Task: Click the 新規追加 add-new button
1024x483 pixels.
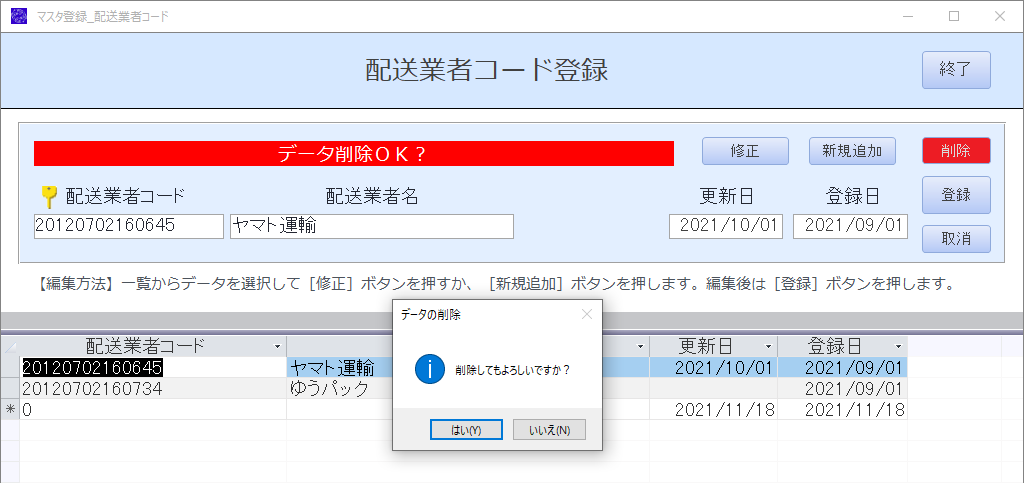Action: pyautogui.click(x=852, y=151)
